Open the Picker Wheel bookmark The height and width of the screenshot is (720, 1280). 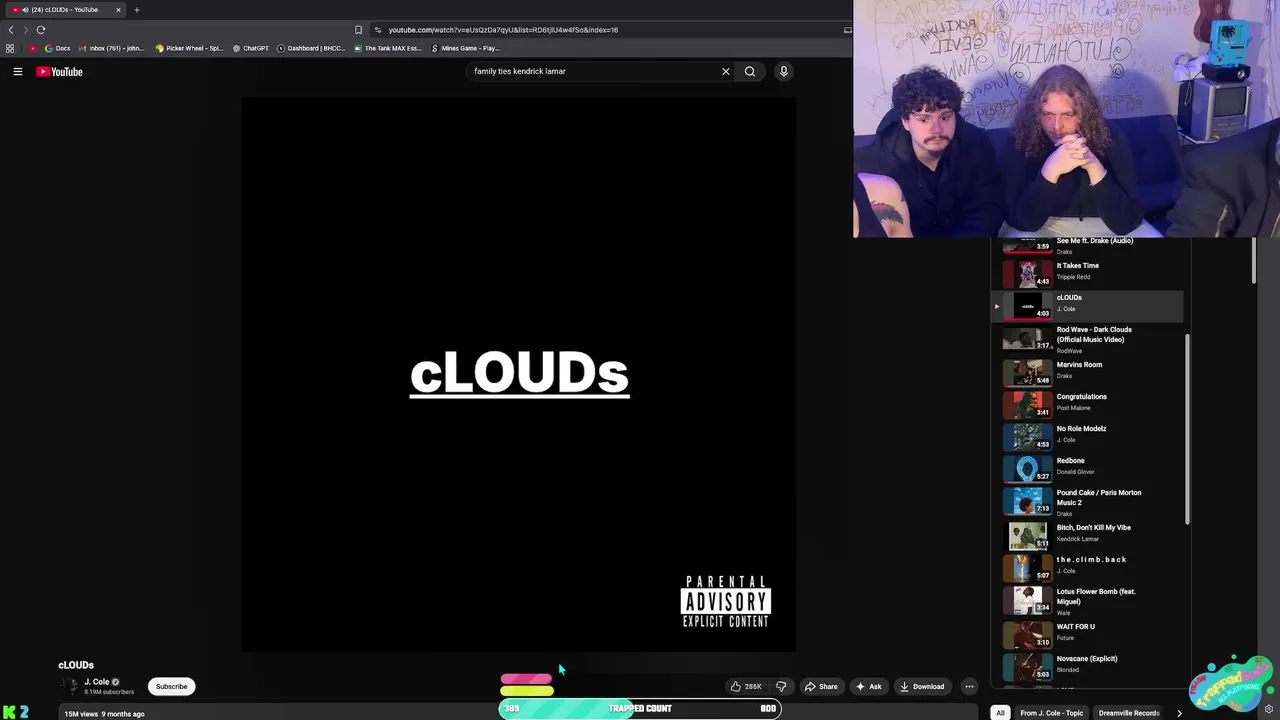pyautogui.click(x=189, y=48)
